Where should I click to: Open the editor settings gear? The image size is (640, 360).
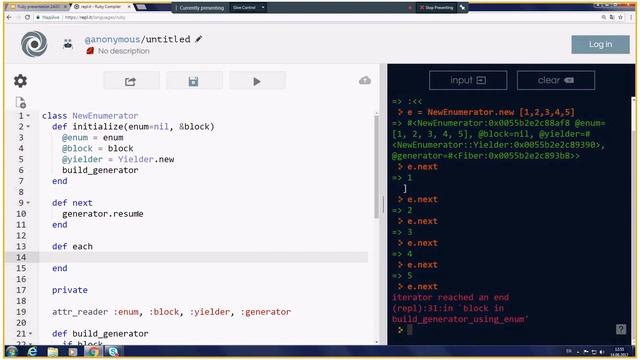[20, 81]
